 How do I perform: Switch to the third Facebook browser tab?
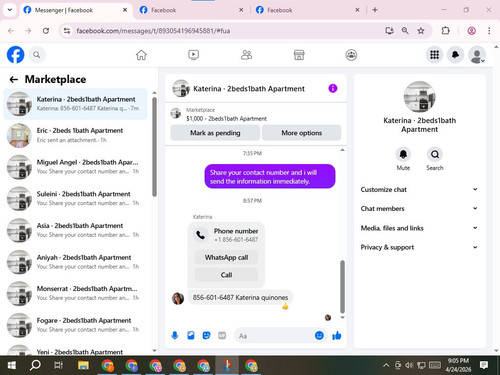pyautogui.click(x=307, y=10)
